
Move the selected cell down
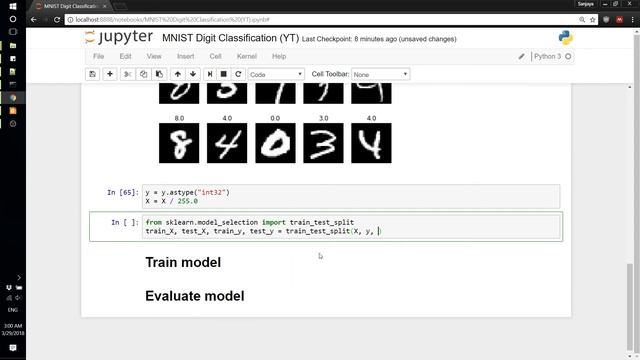193,74
